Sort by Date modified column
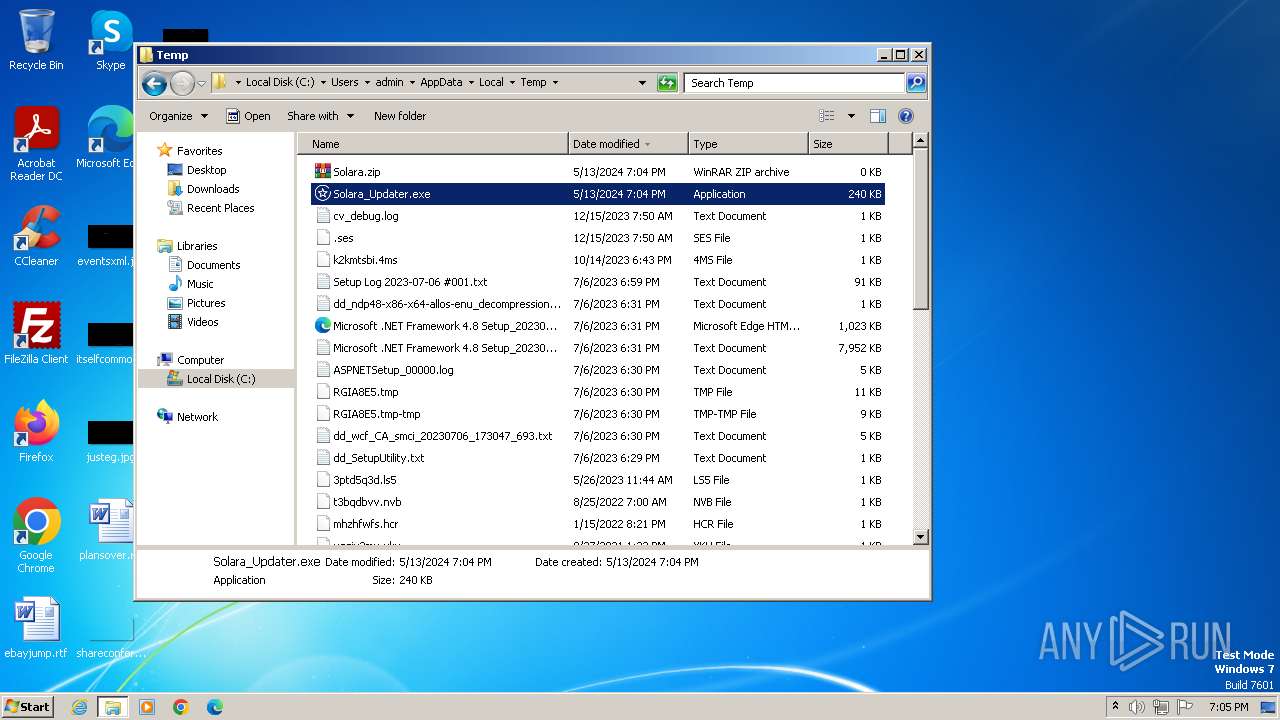Screen dimensions: 1280x720 point(628,144)
